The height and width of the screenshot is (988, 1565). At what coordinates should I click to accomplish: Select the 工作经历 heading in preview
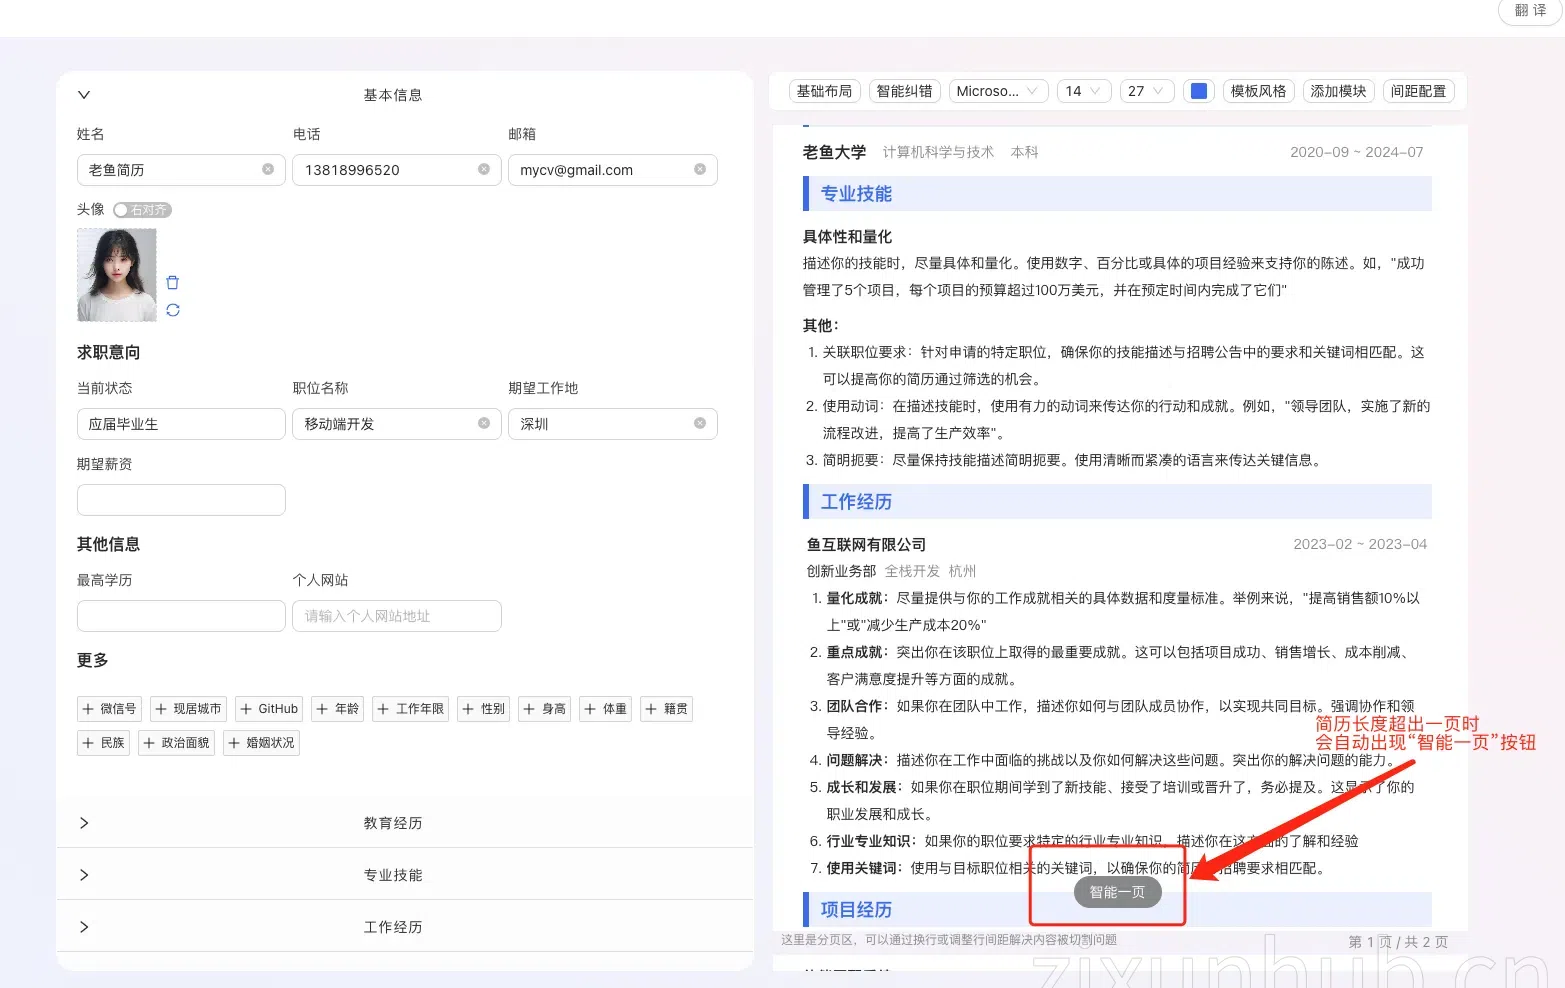point(856,502)
